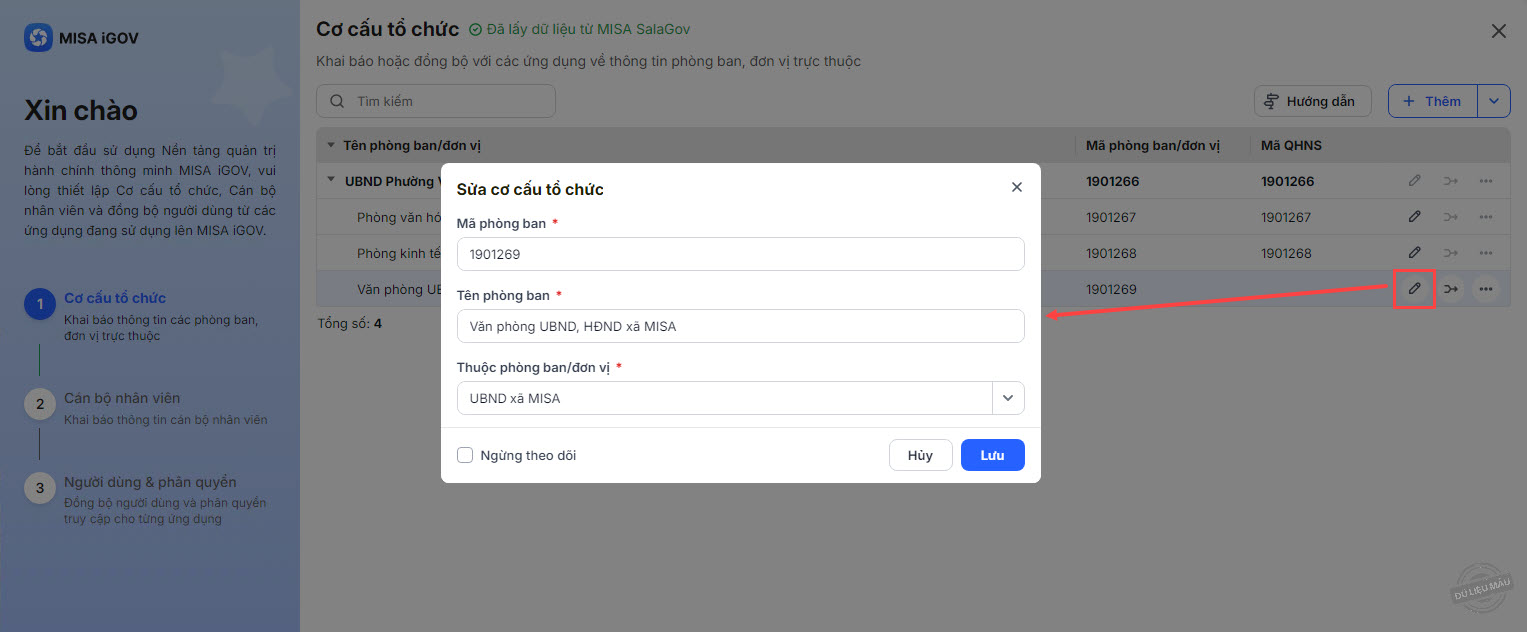Go to step 2 Cán bộ nhân viên
The image size is (1527, 632).
tap(122, 398)
